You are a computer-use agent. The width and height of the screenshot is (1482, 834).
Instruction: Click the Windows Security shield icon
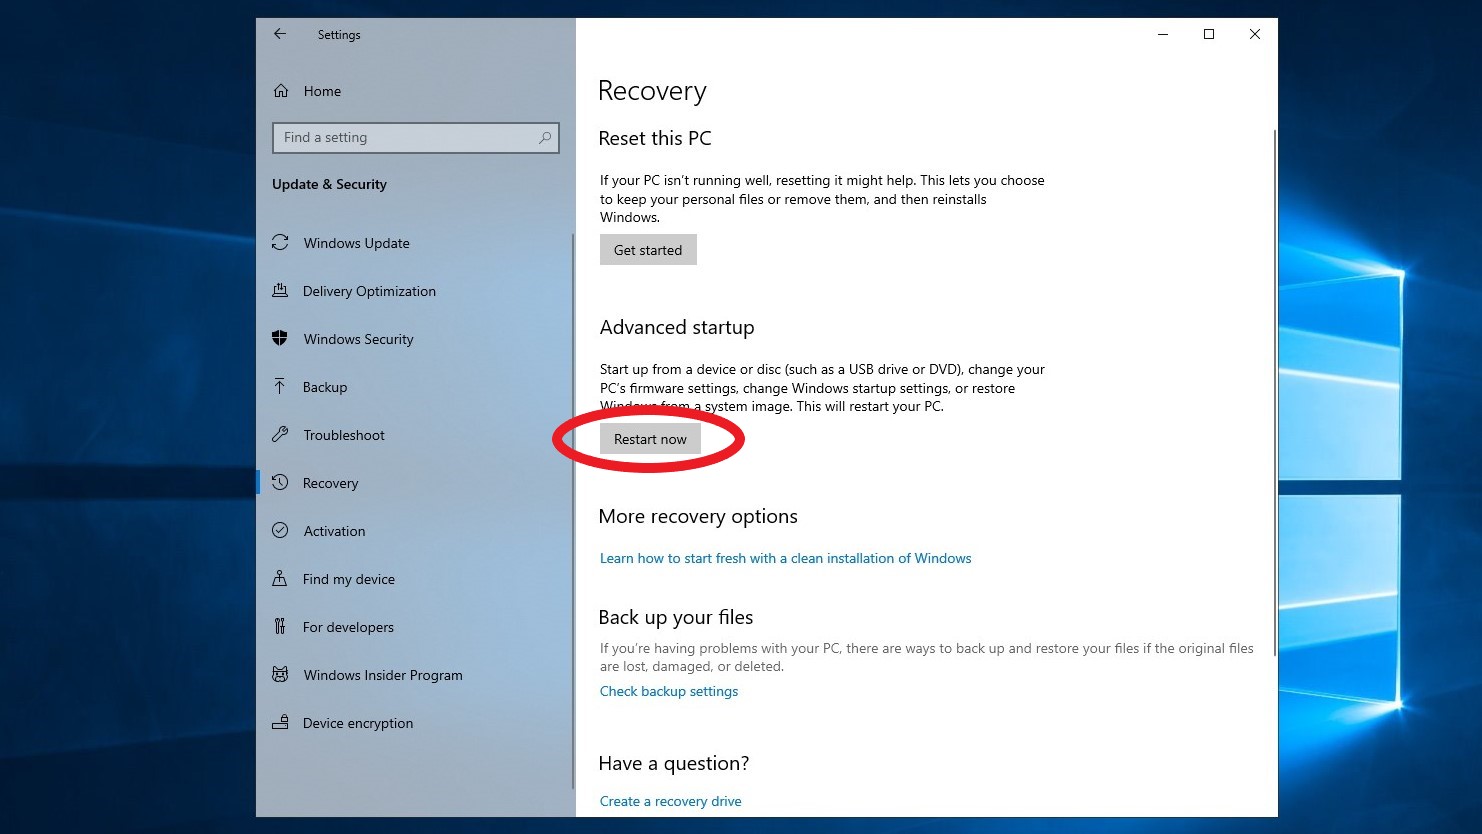click(280, 339)
